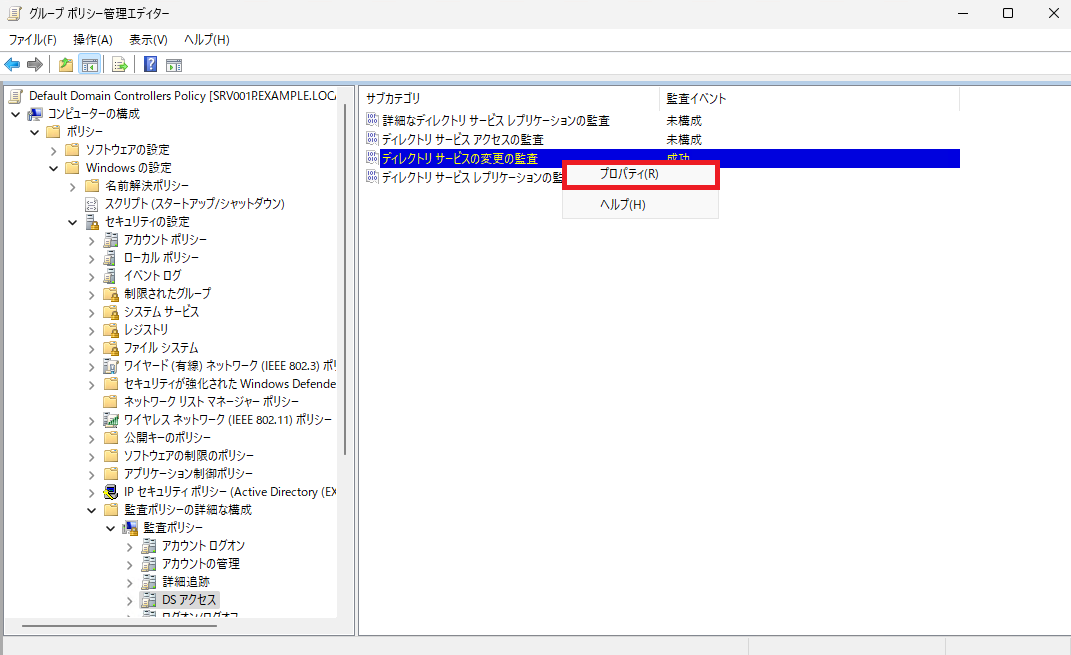Select the ファイル システム tree item
Image resolution: width=1071 pixels, height=655 pixels.
[161, 348]
